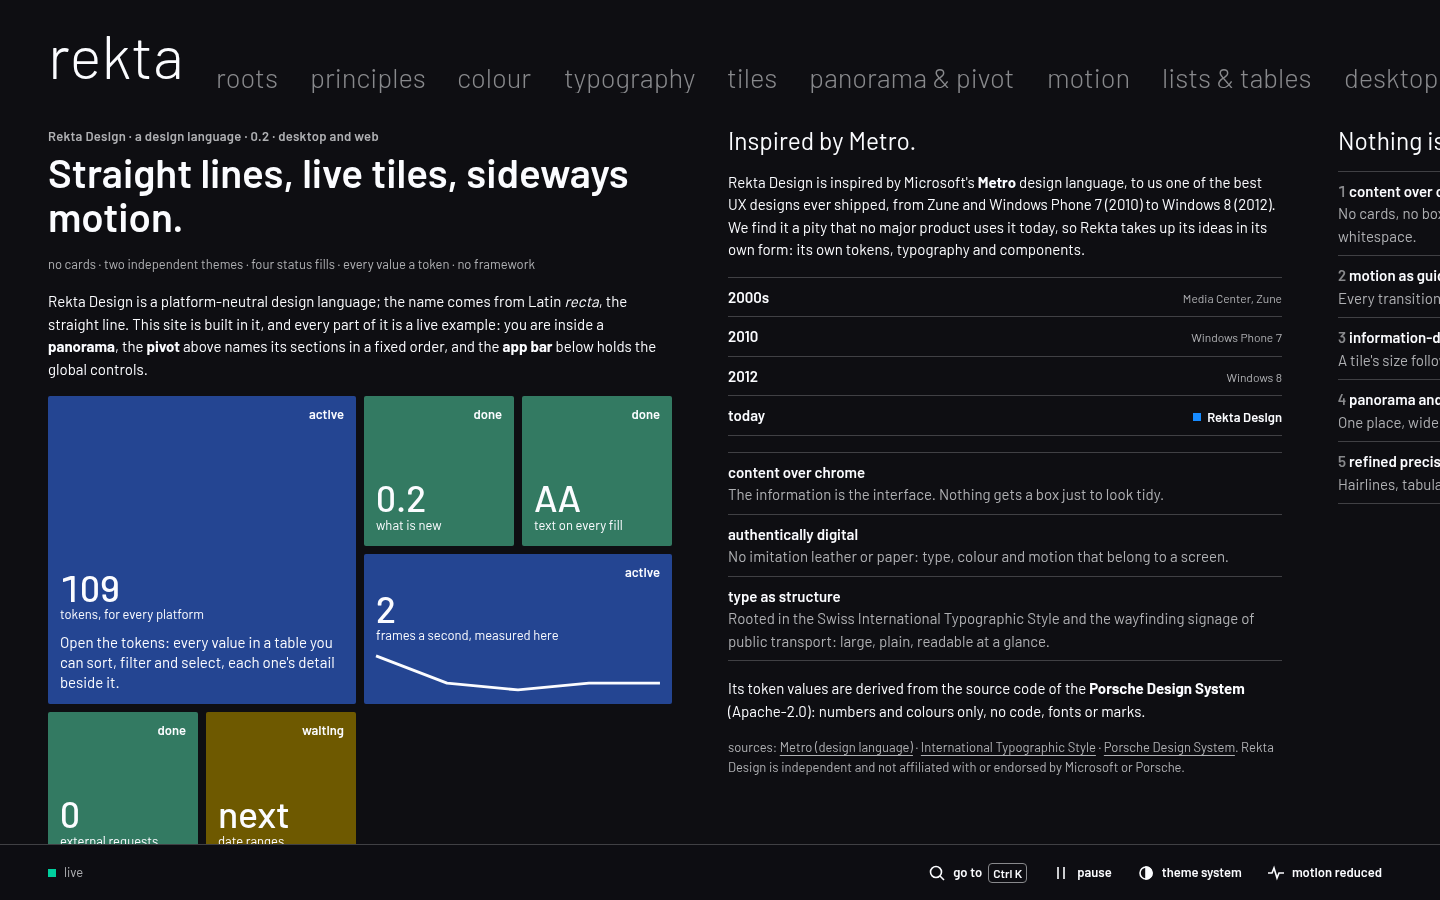Switch to the roots section

coord(247,78)
